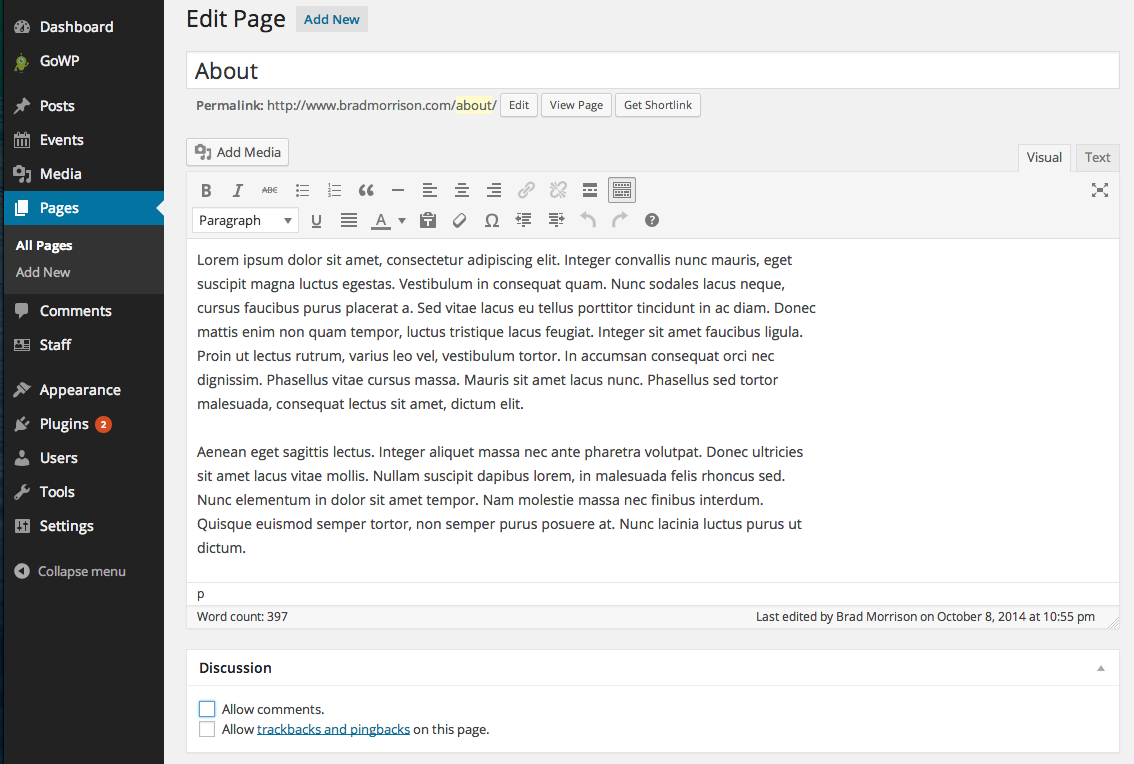Viewport: 1134px width, 764px height.
Task: Check Allow trackbacks and pingbacks option
Action: (x=207, y=729)
